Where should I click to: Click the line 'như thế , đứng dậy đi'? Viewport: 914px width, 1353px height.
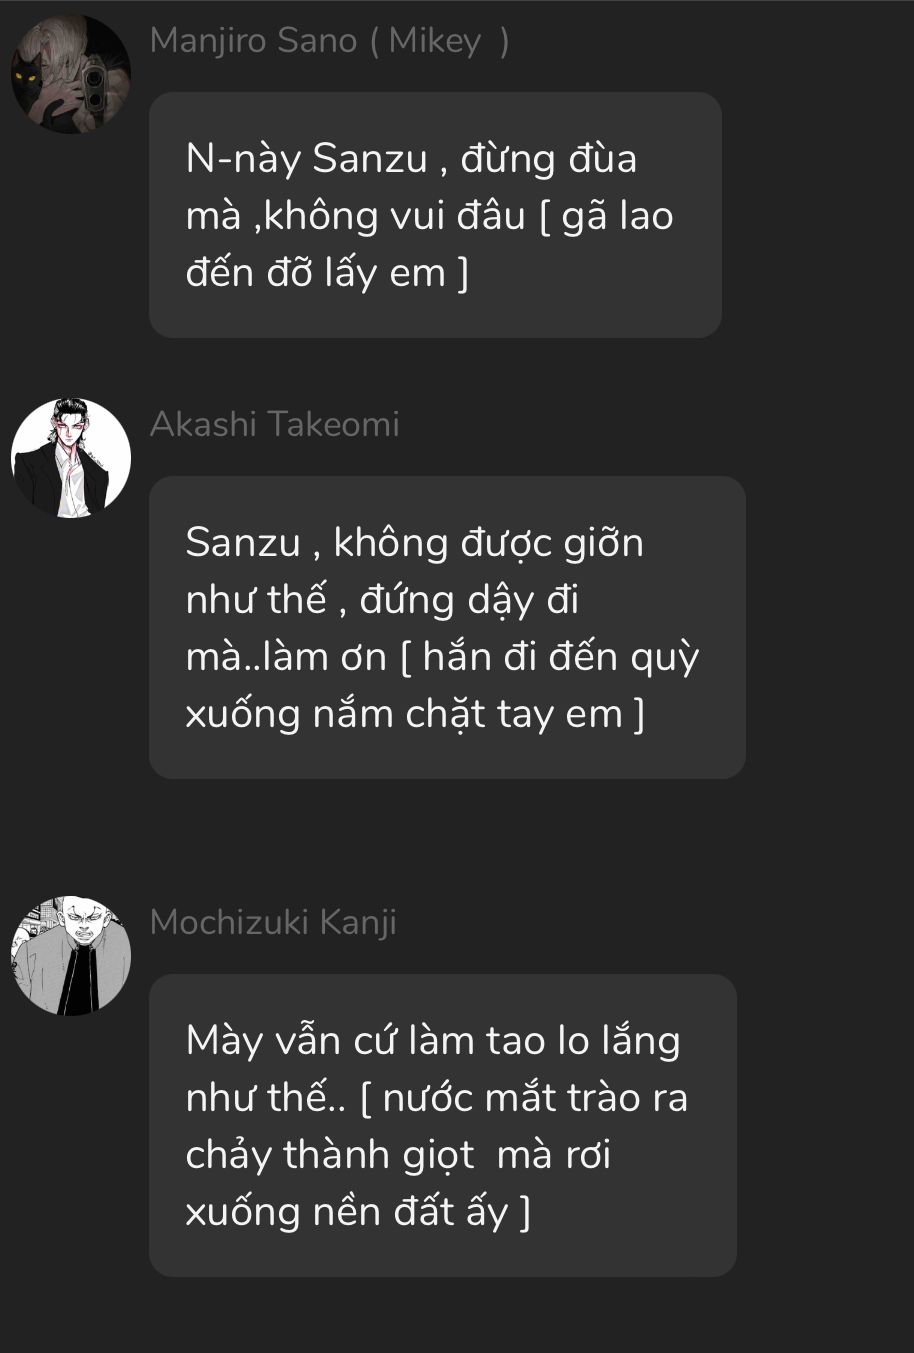382,600
